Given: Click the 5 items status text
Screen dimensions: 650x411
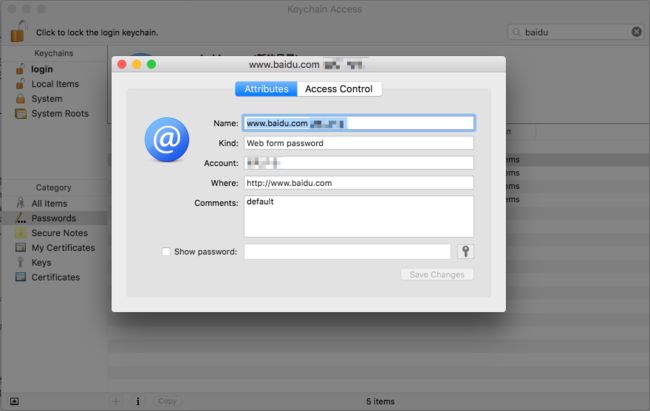Looking at the screenshot, I should [x=380, y=401].
